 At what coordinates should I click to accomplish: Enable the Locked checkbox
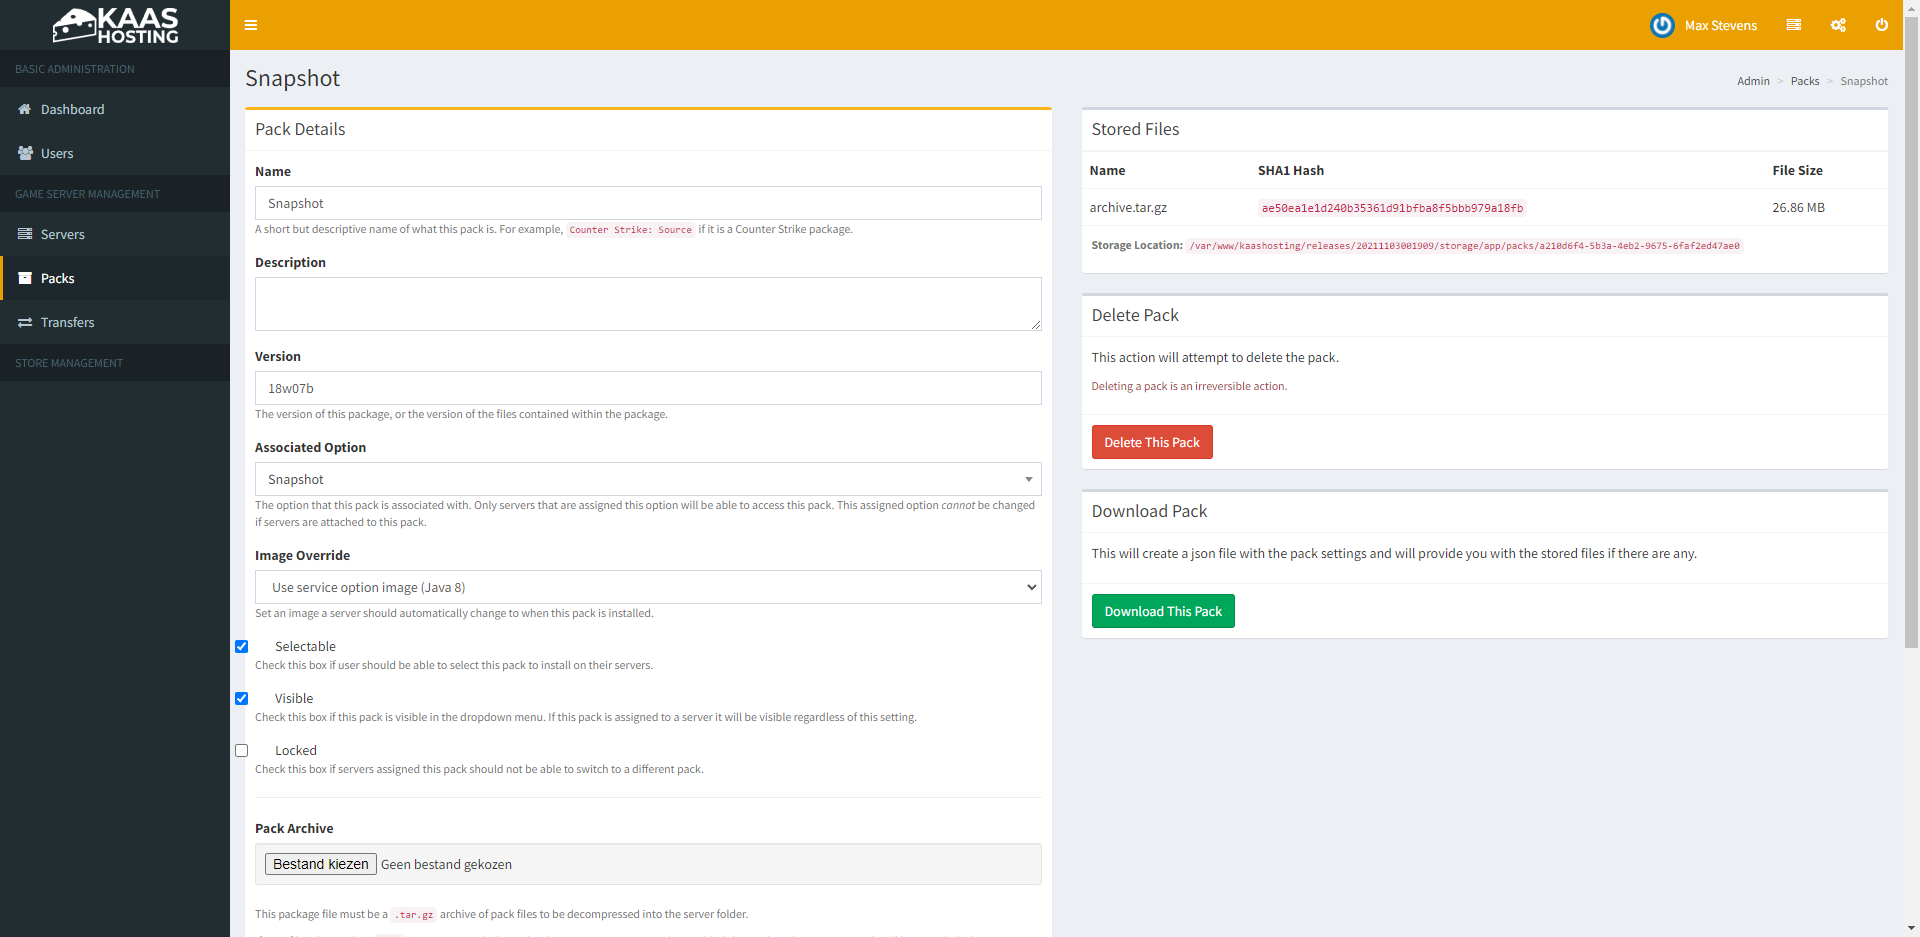(241, 751)
